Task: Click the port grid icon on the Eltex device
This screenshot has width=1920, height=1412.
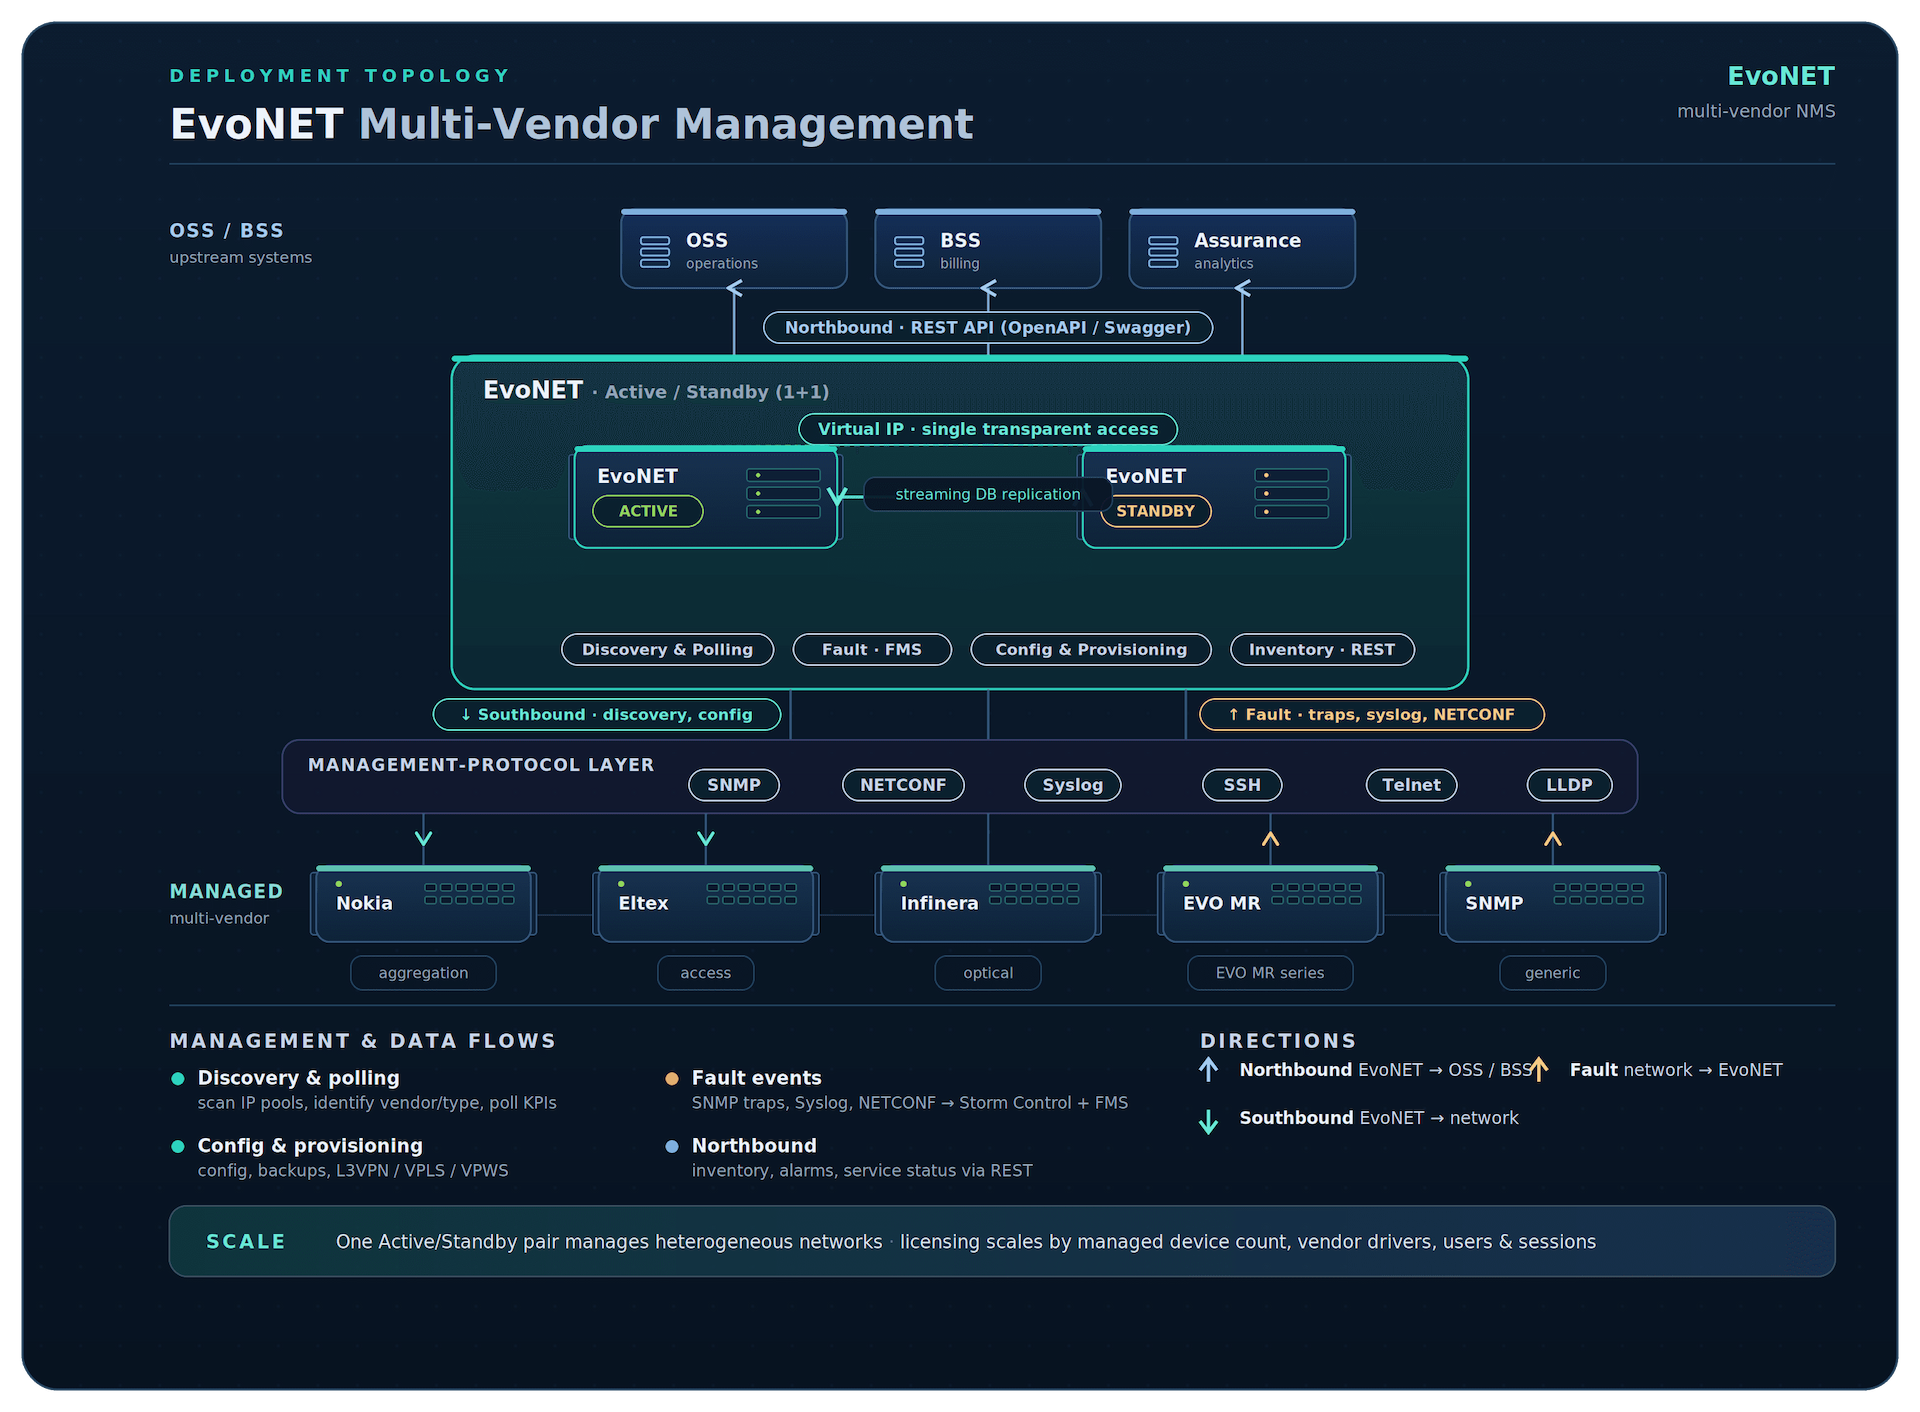Action: click(x=751, y=894)
